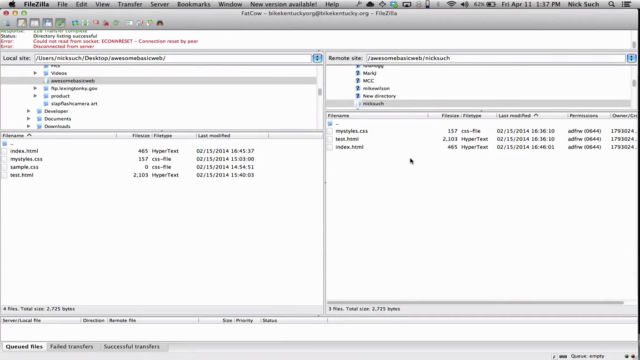Open the Remote site path dropdown
This screenshot has width=640, height=360.
[631, 58]
